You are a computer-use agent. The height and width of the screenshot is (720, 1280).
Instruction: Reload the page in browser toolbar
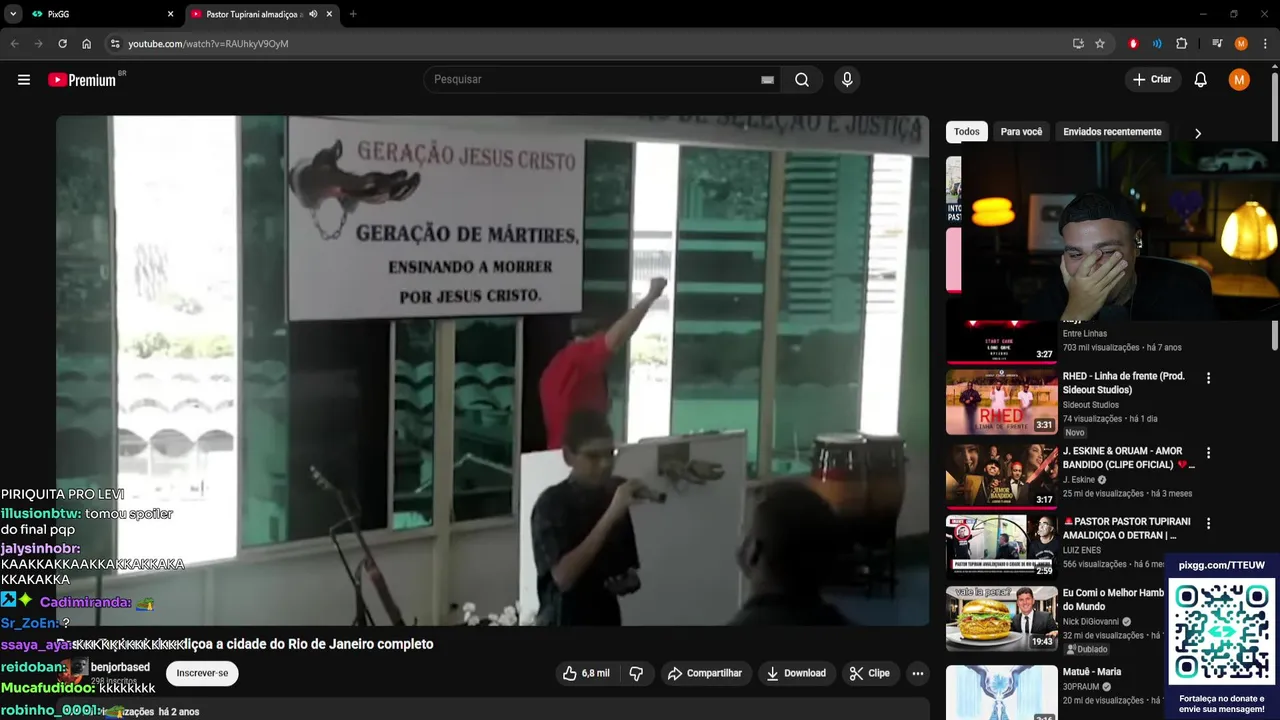[x=62, y=44]
